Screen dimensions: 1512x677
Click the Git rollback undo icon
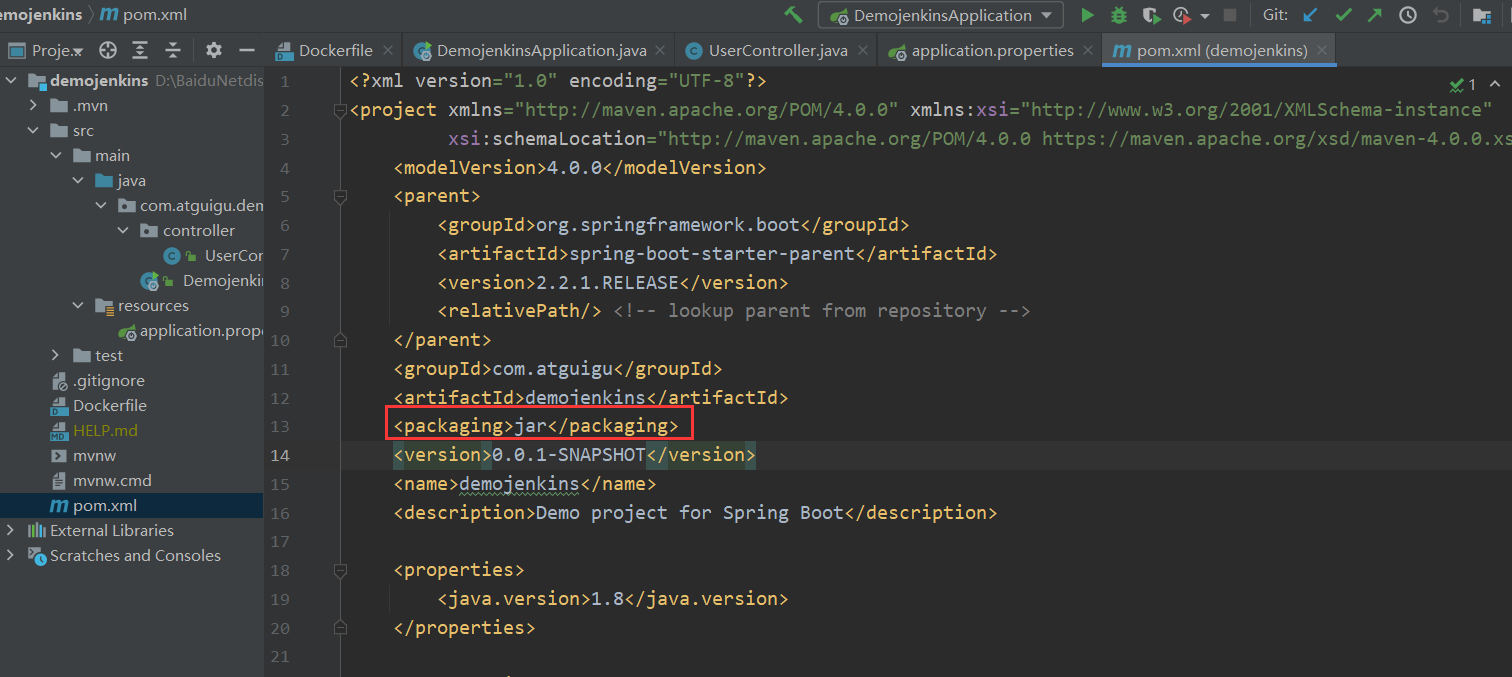pyautogui.click(x=1441, y=15)
